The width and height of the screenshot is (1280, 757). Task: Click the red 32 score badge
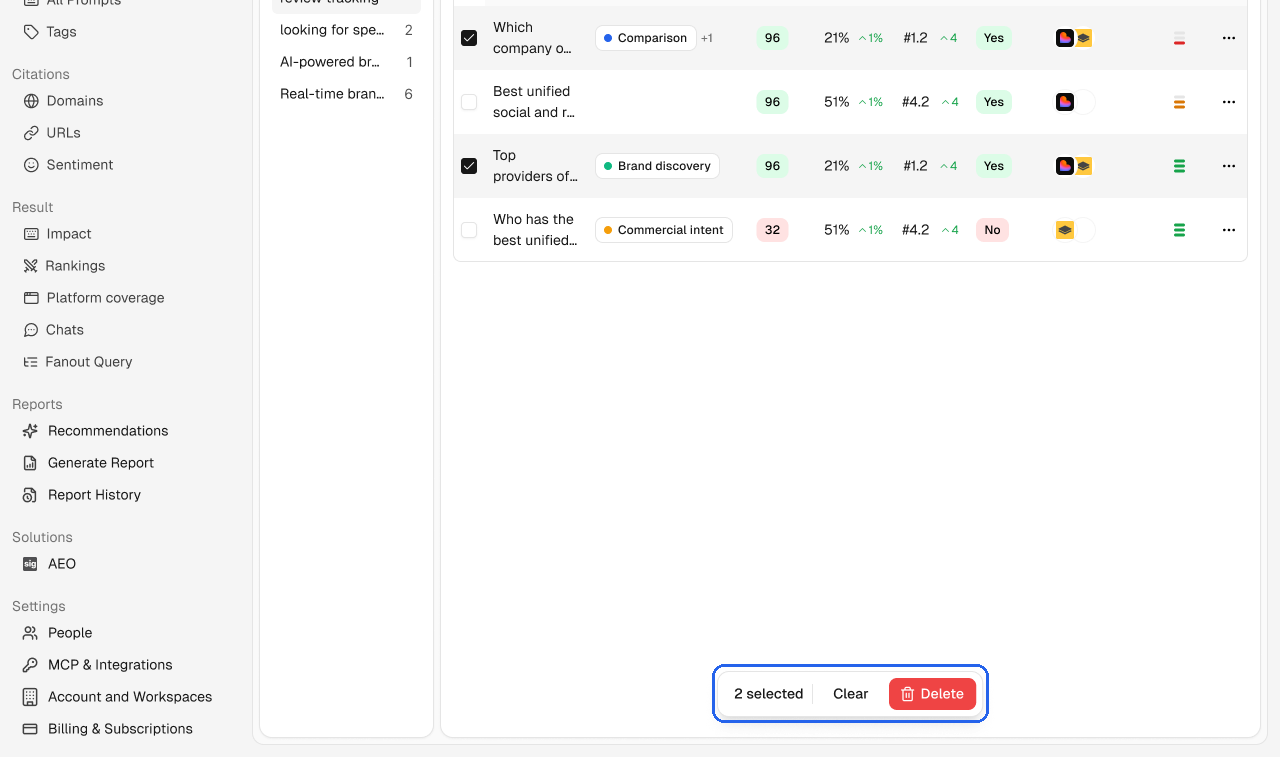click(x=772, y=230)
